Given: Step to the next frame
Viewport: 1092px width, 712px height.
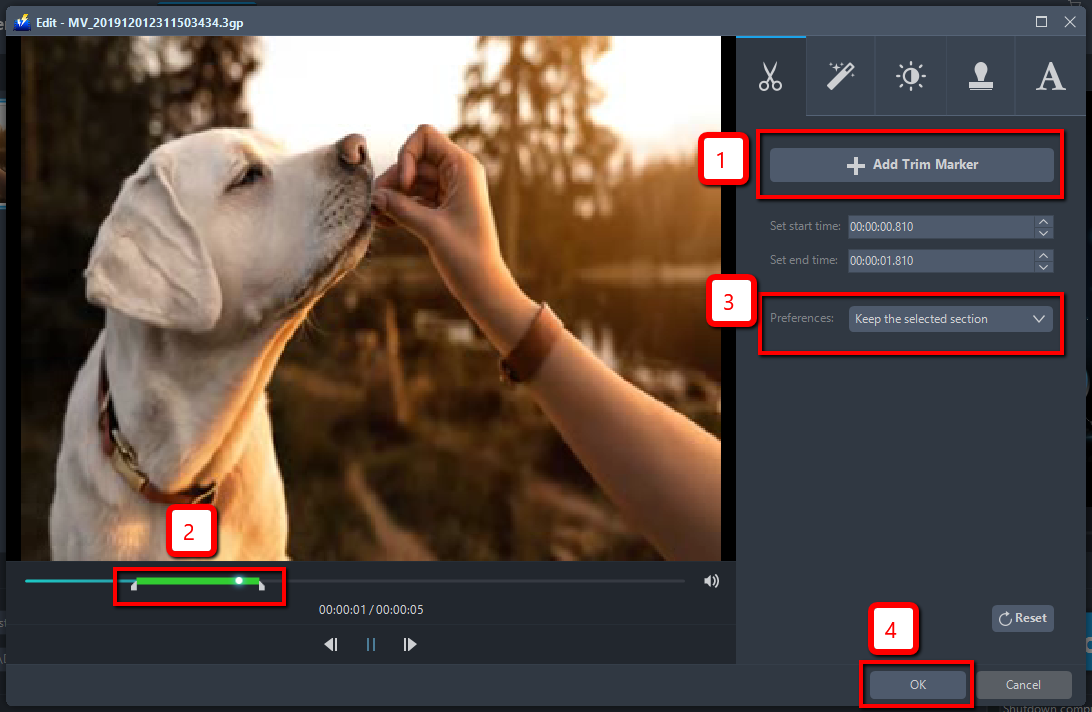Looking at the screenshot, I should pos(410,645).
